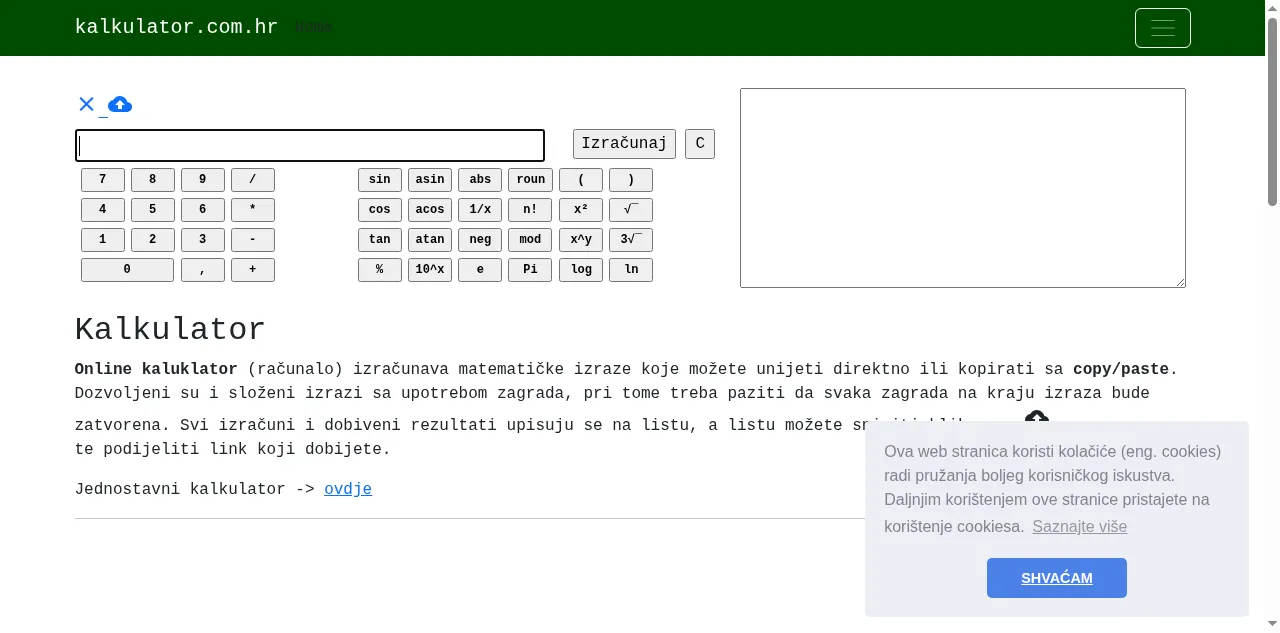Click the cube root 3√ button

pyautogui.click(x=631, y=240)
